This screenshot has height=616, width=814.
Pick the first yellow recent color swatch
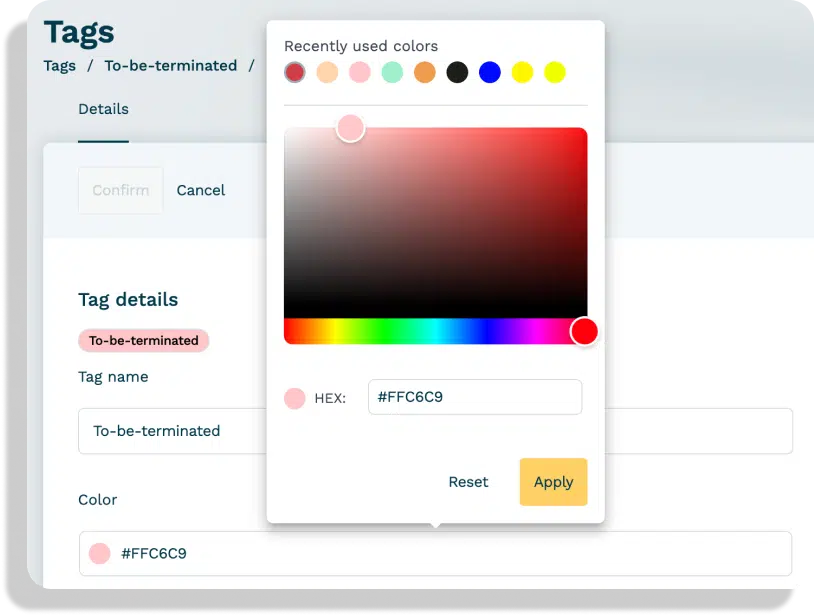coord(522,72)
